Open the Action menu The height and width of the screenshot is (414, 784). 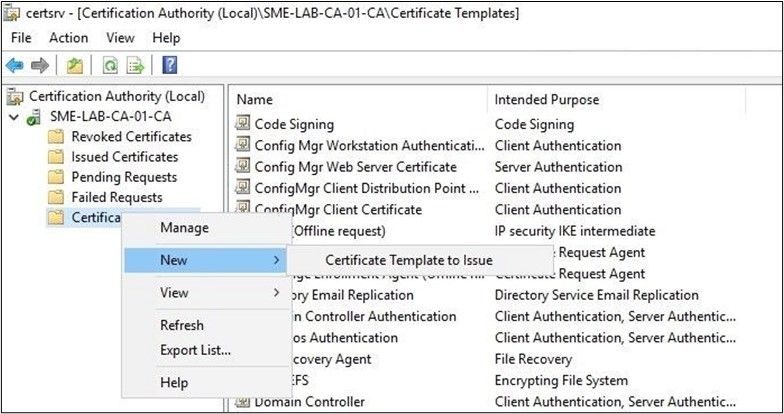point(68,38)
